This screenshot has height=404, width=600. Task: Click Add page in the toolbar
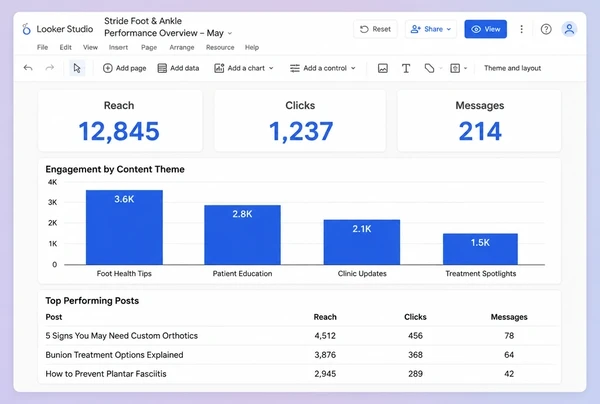(125, 68)
